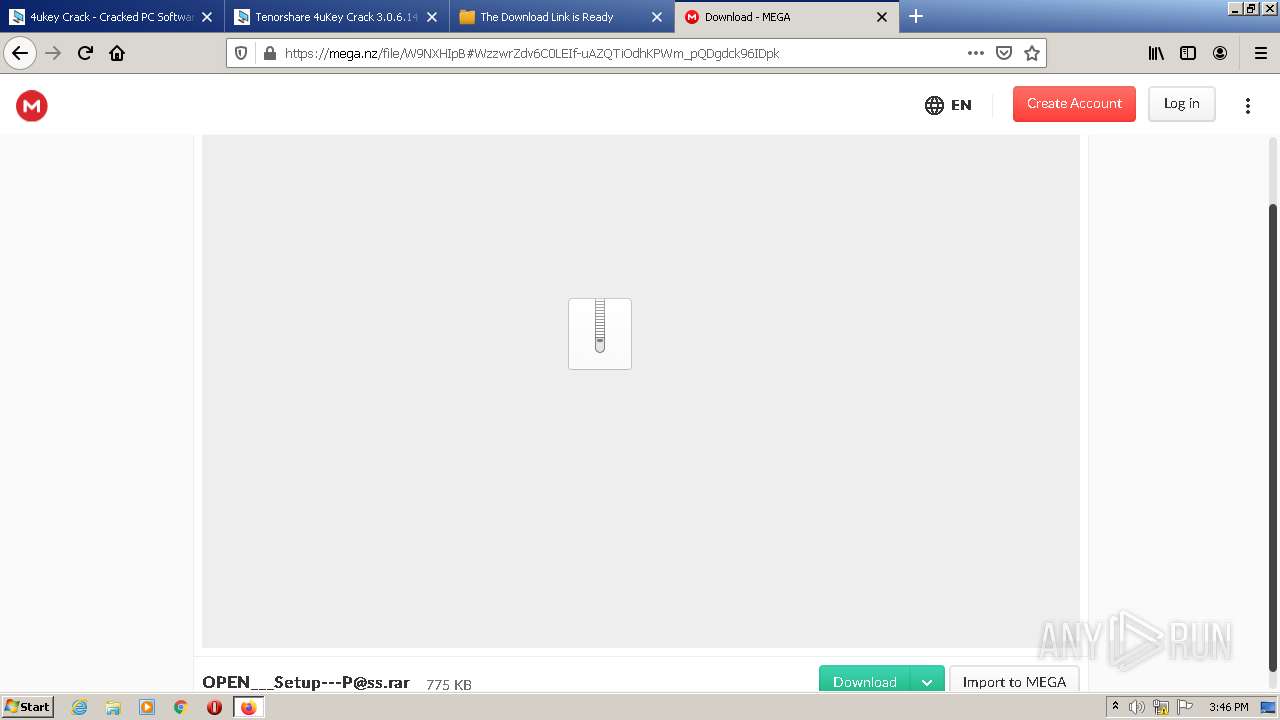Viewport: 1280px width, 720px height.
Task: Click Import to MEGA button
Action: [x=1014, y=681]
